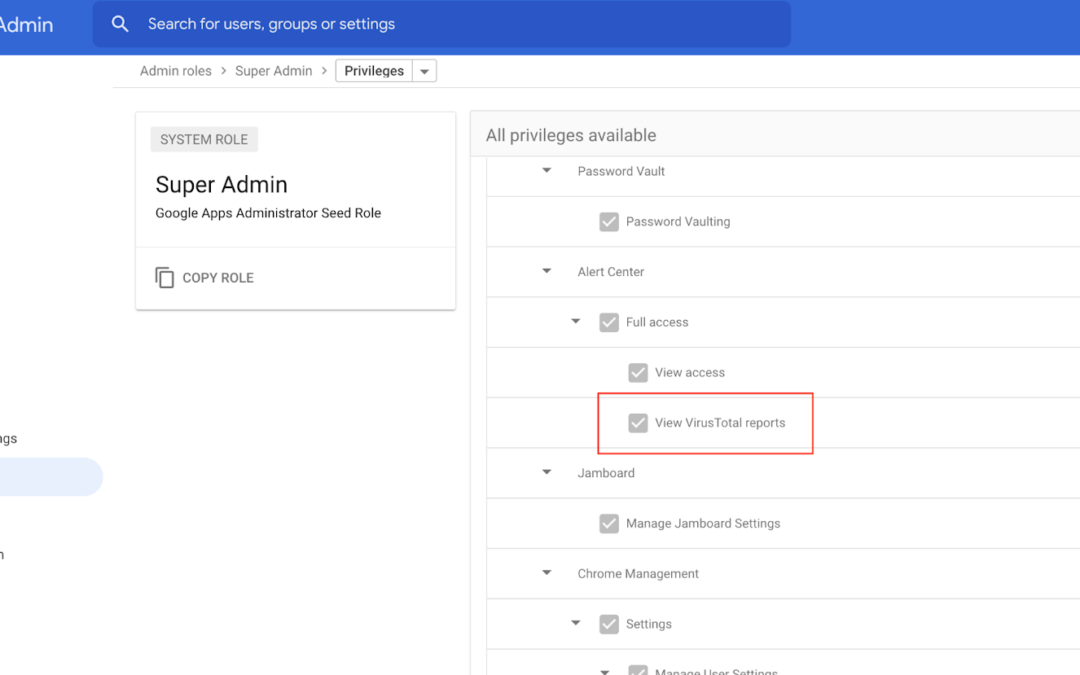The image size is (1080, 675).
Task: Open the Privileges dropdown arrow
Action: [424, 71]
